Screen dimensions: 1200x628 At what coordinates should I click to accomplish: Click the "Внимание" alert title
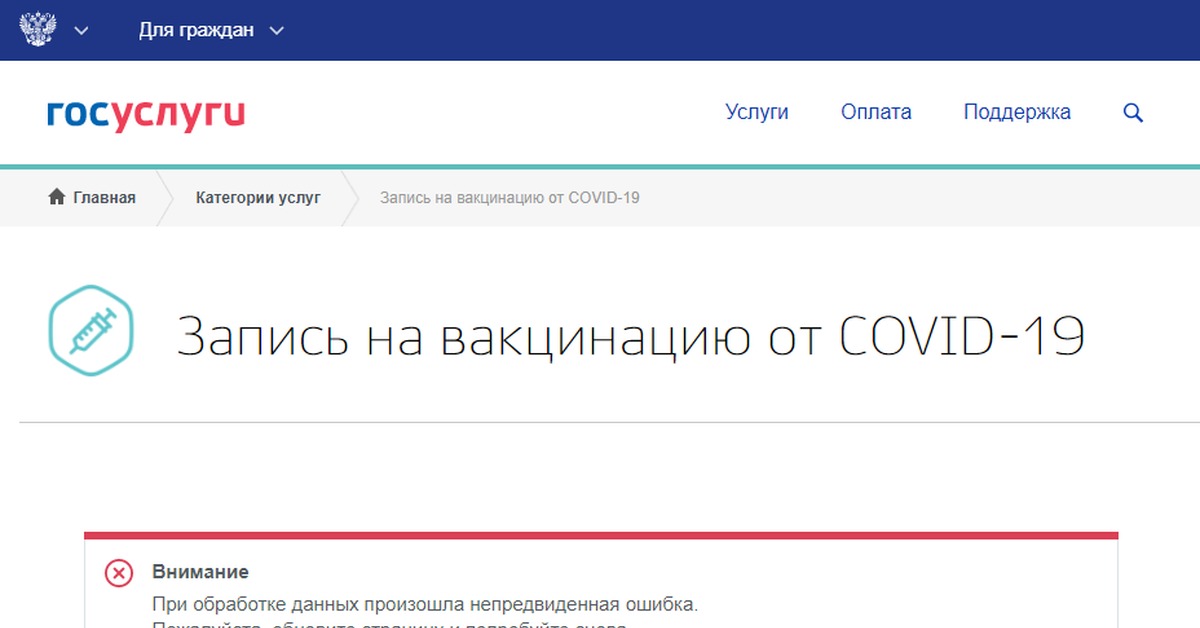(x=200, y=572)
